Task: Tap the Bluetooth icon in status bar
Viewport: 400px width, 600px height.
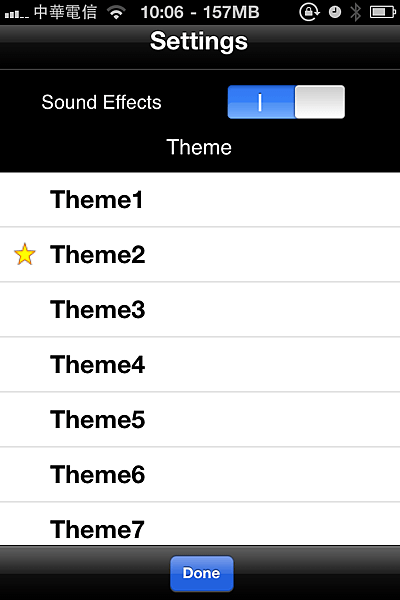Action: coord(356,12)
